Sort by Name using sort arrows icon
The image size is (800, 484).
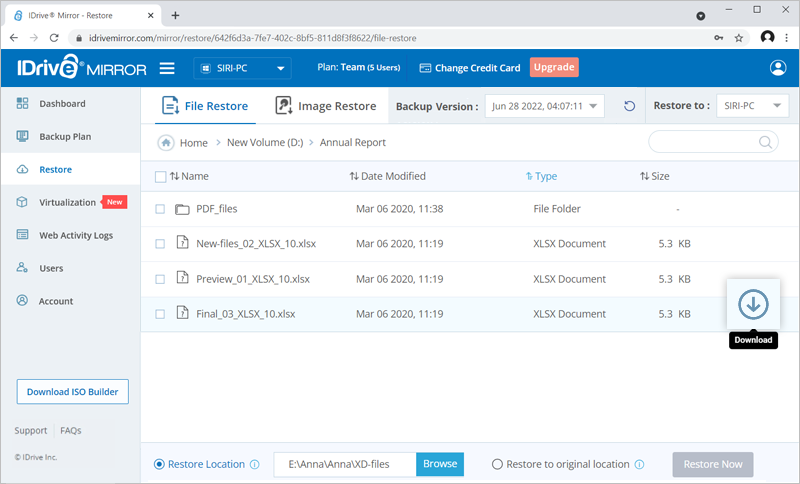(174, 176)
